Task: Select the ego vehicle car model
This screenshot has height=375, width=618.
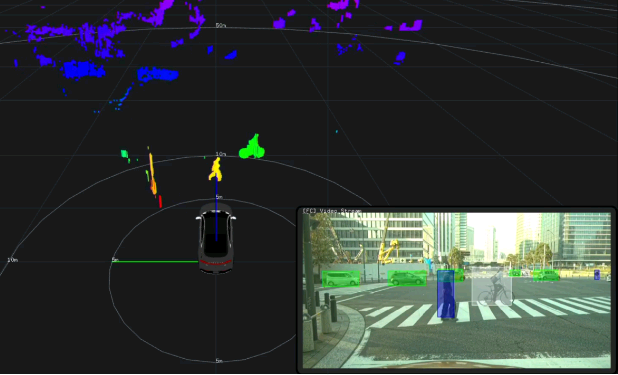Action: (216, 238)
